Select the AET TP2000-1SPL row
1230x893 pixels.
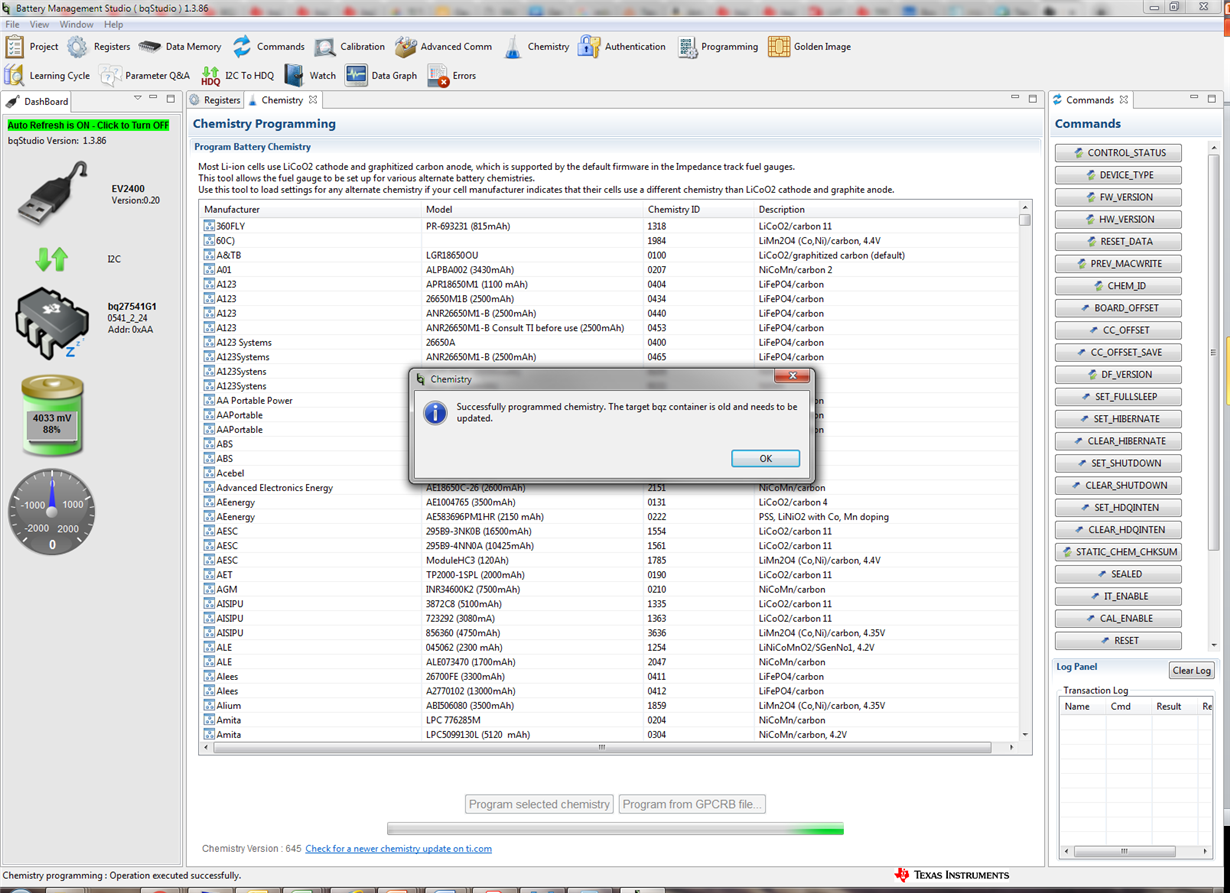tap(609, 575)
